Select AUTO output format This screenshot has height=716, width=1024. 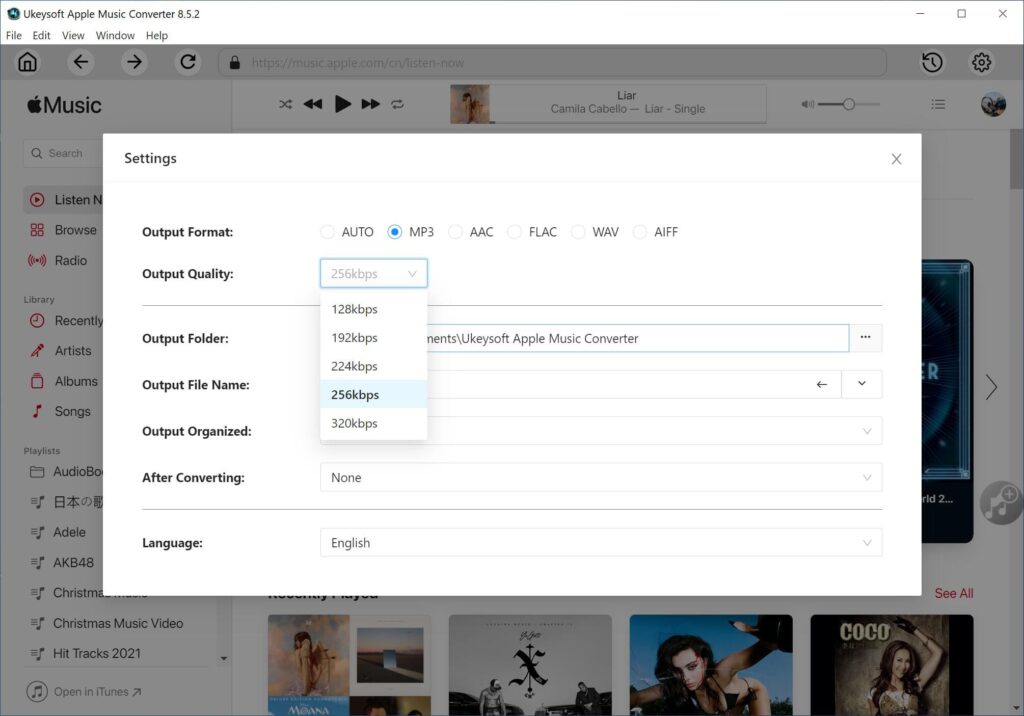click(327, 232)
